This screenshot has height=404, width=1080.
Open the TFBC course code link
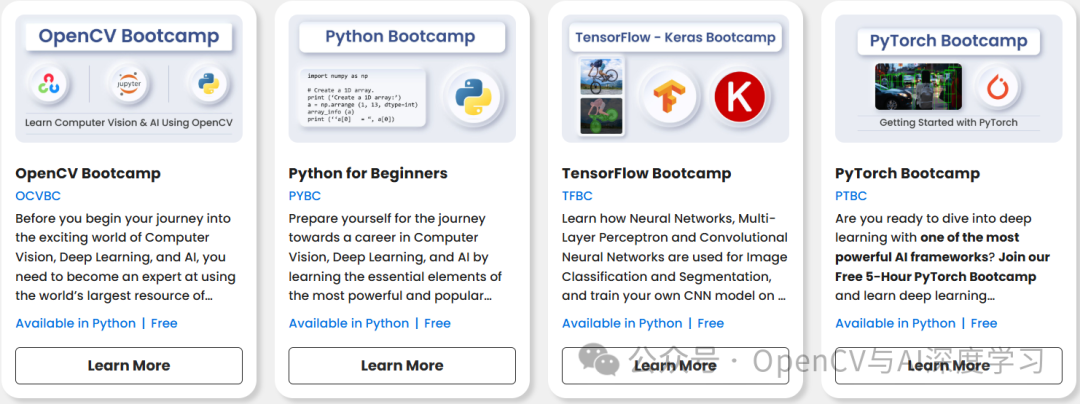coord(580,196)
